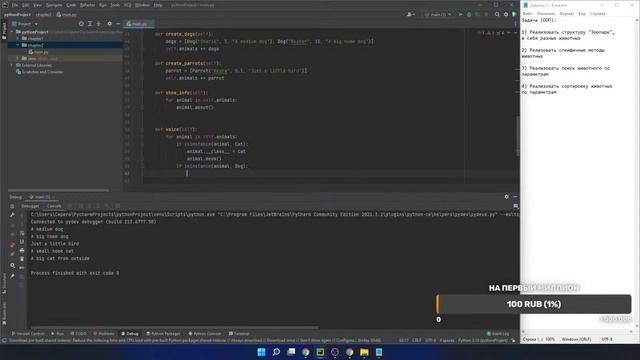Click the Project vertical side-tab button
Image resolution: width=640 pixels, height=360 pixels.
point(4,31)
